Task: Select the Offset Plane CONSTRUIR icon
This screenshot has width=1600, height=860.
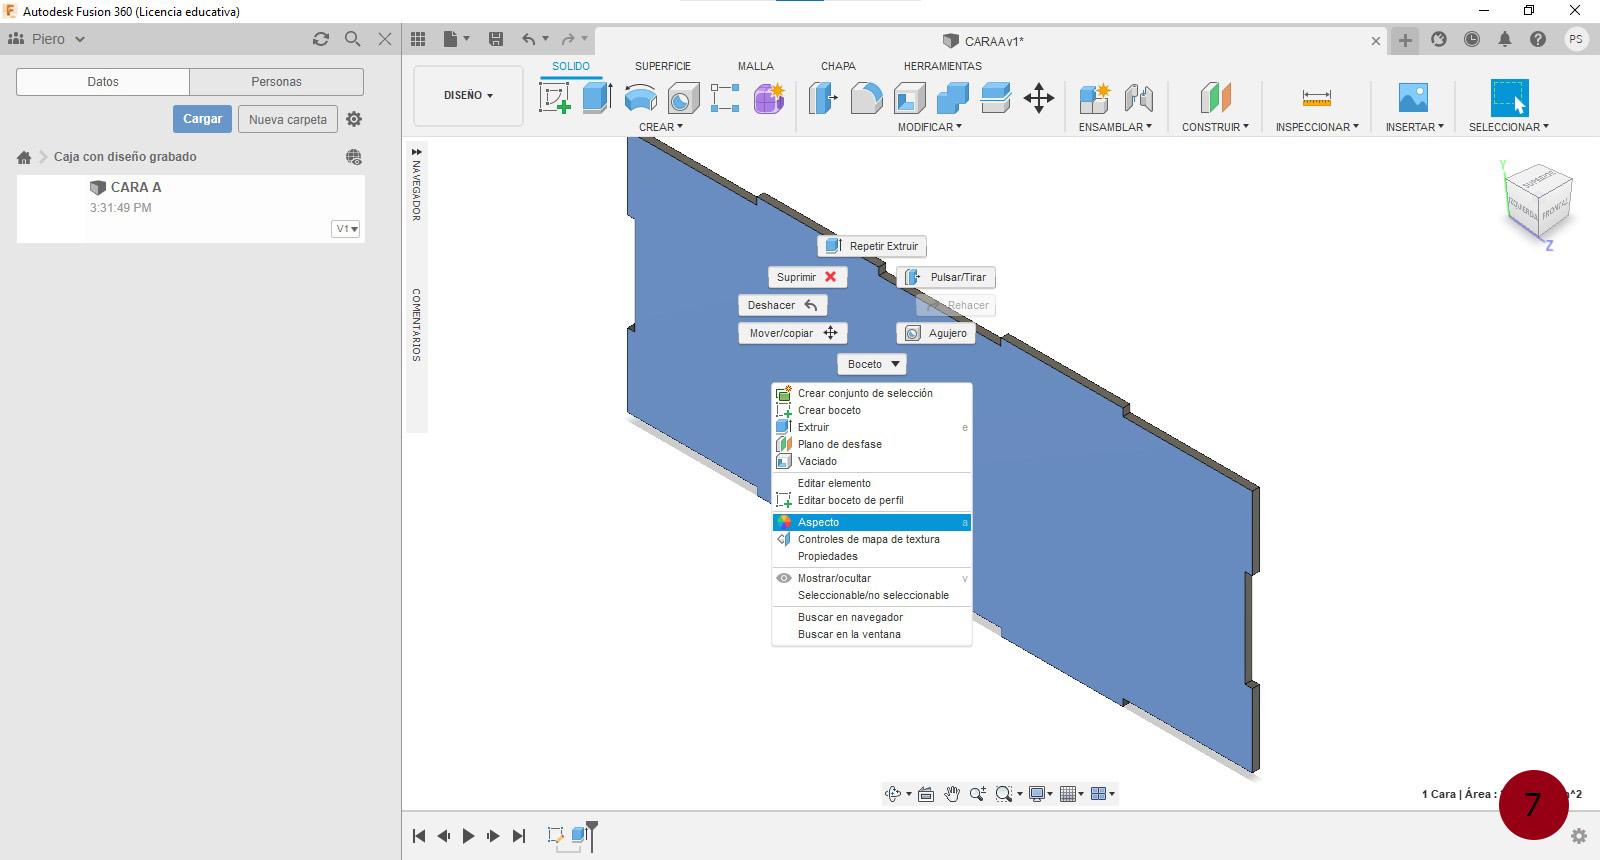Action: (x=1215, y=98)
